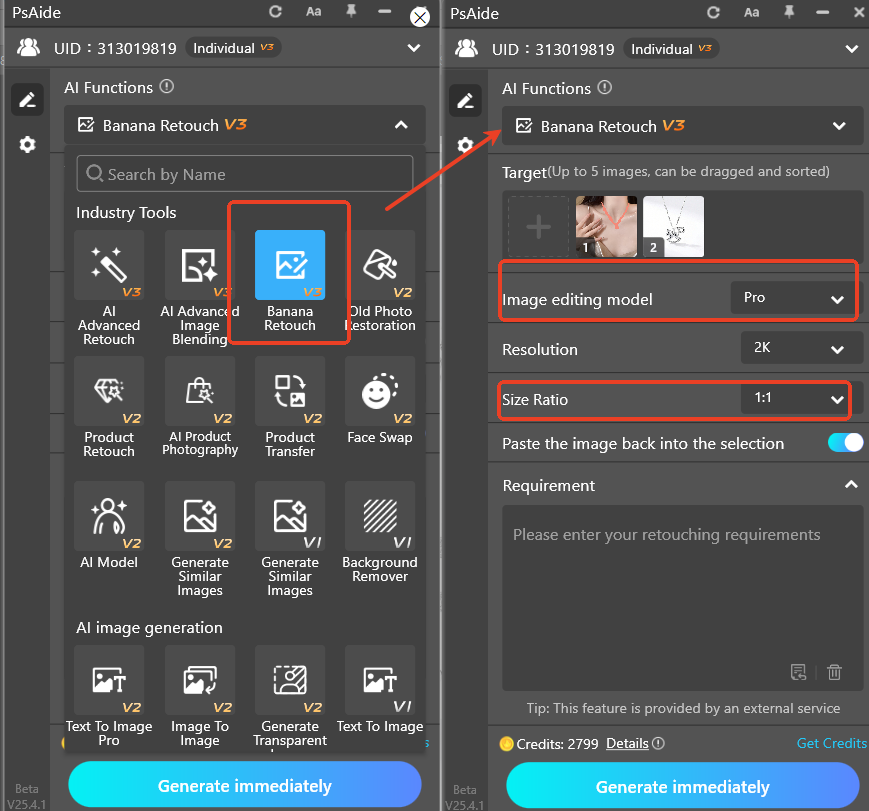This screenshot has width=869, height=811.
Task: Open the credits Details link
Action: pyautogui.click(x=627, y=743)
